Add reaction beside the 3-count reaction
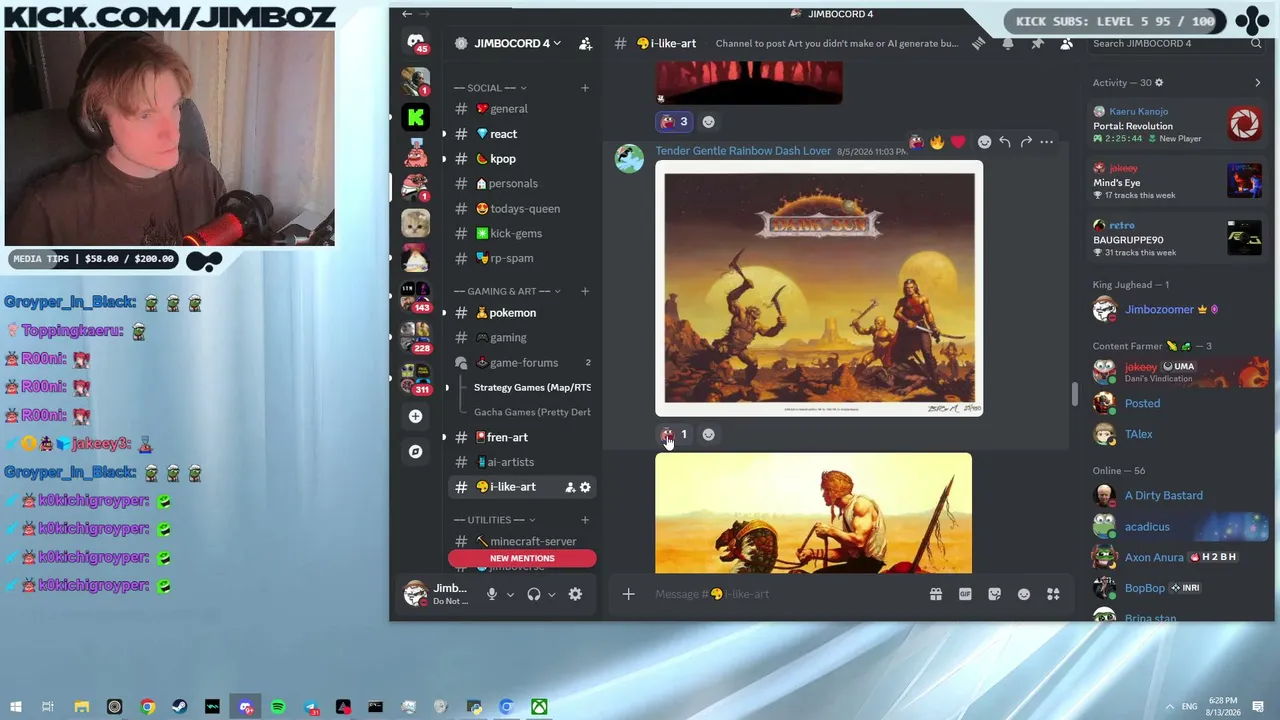Screen dimensions: 1280x720 coord(708,122)
